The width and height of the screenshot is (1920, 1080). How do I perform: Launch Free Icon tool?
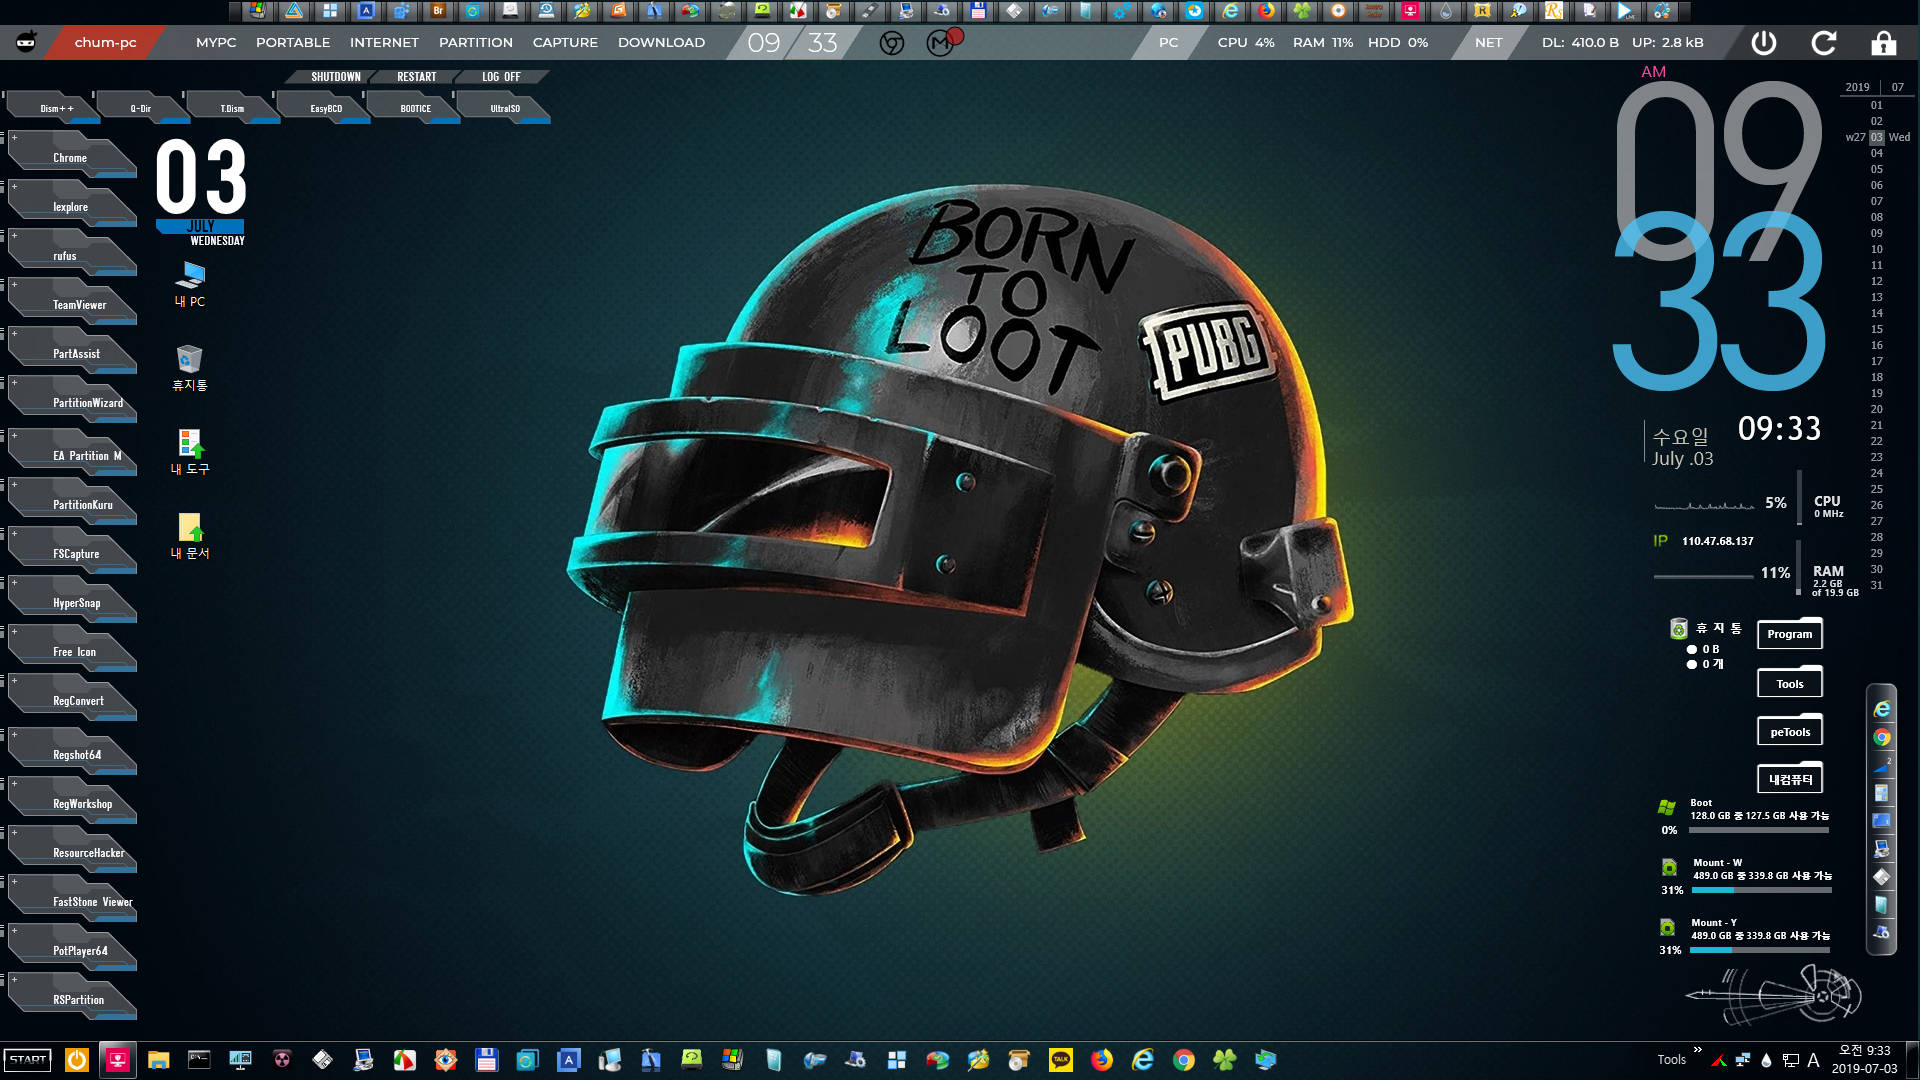(72, 650)
